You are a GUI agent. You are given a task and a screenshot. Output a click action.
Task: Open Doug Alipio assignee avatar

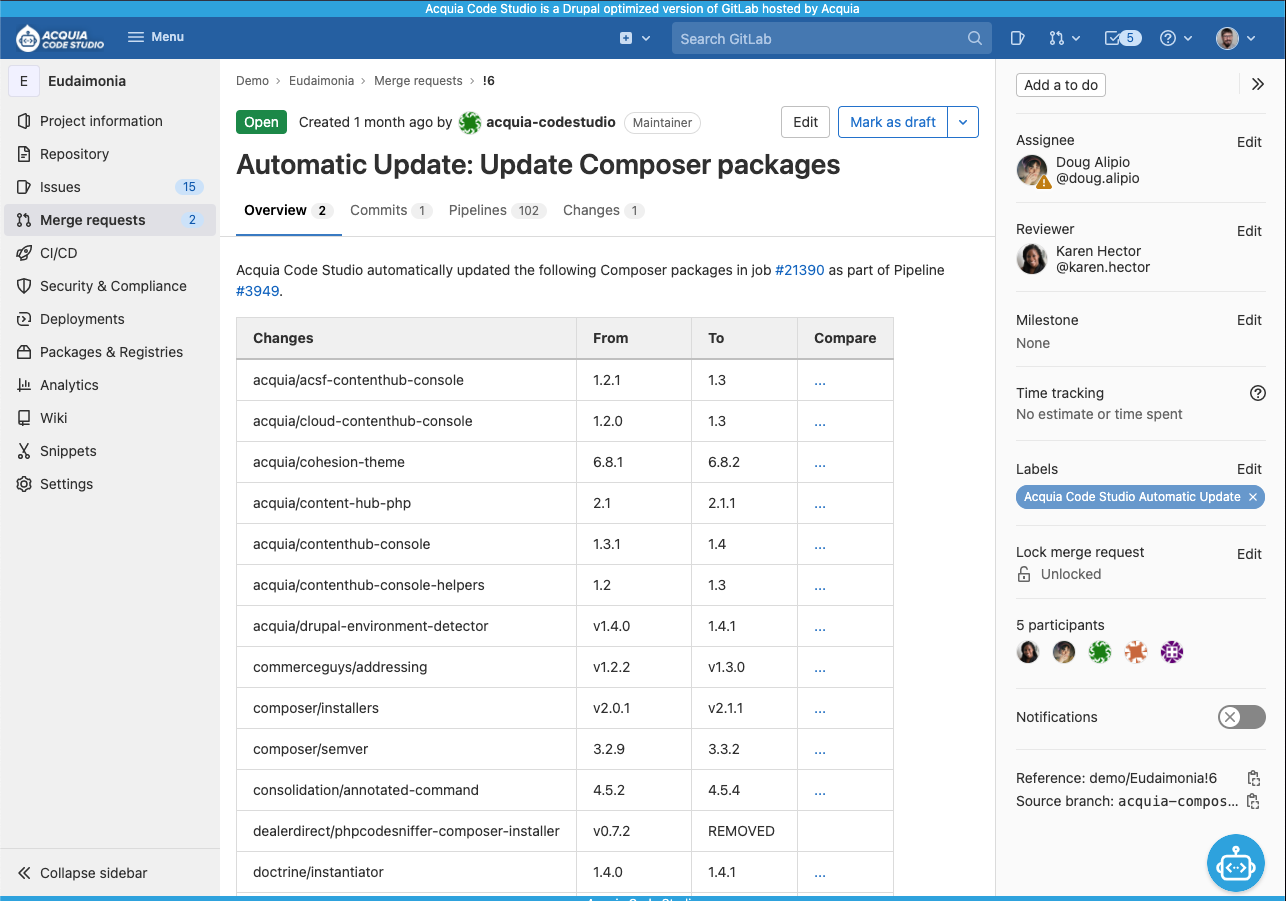point(1033,171)
